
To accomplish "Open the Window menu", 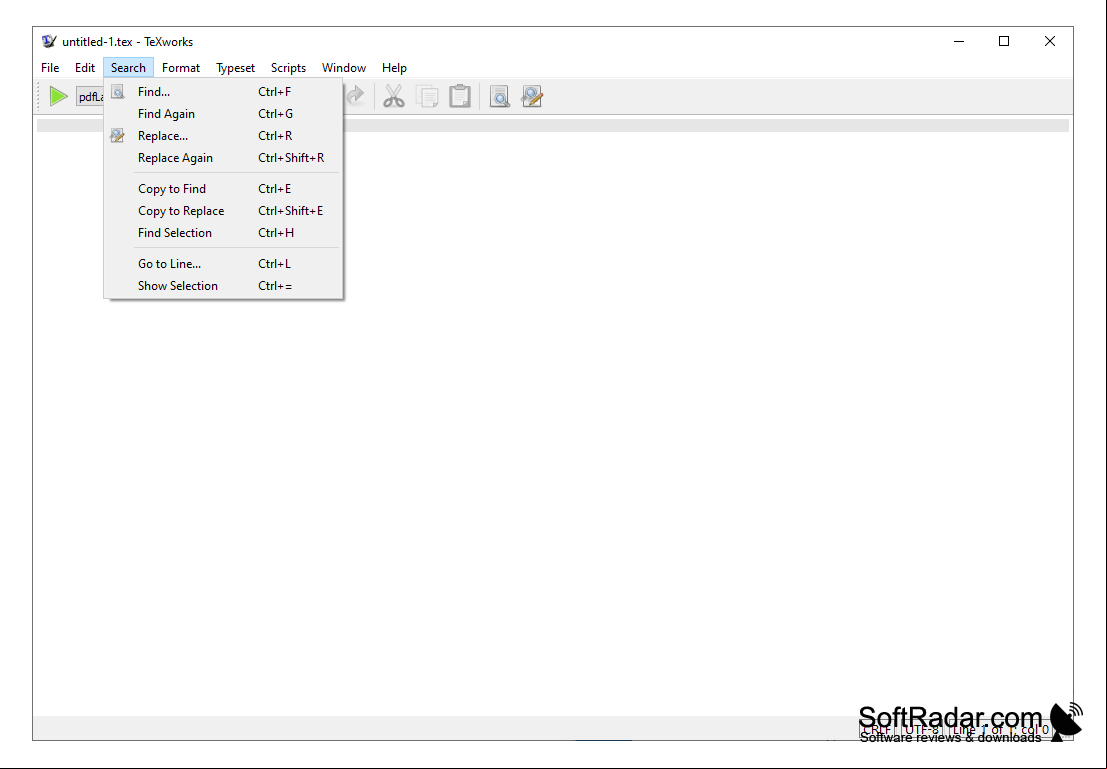I will (344, 68).
